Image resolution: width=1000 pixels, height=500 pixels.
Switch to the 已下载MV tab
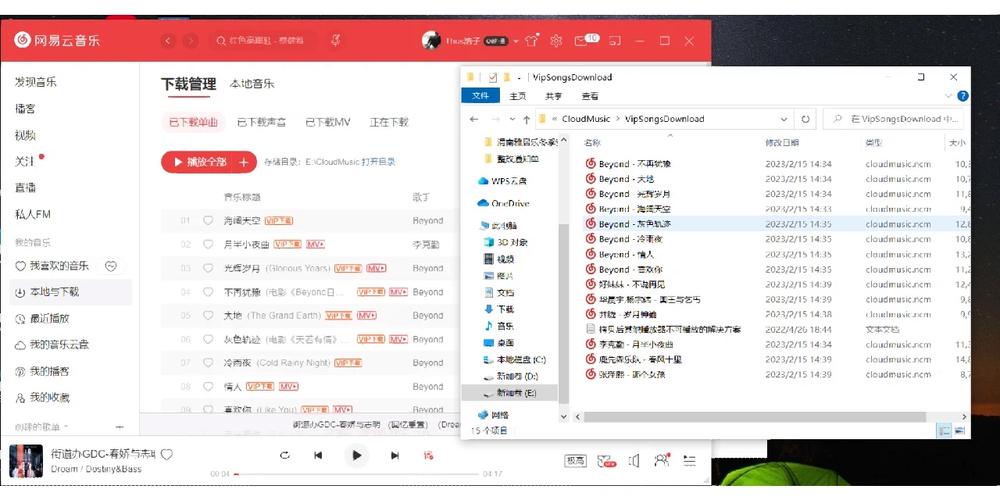328,122
